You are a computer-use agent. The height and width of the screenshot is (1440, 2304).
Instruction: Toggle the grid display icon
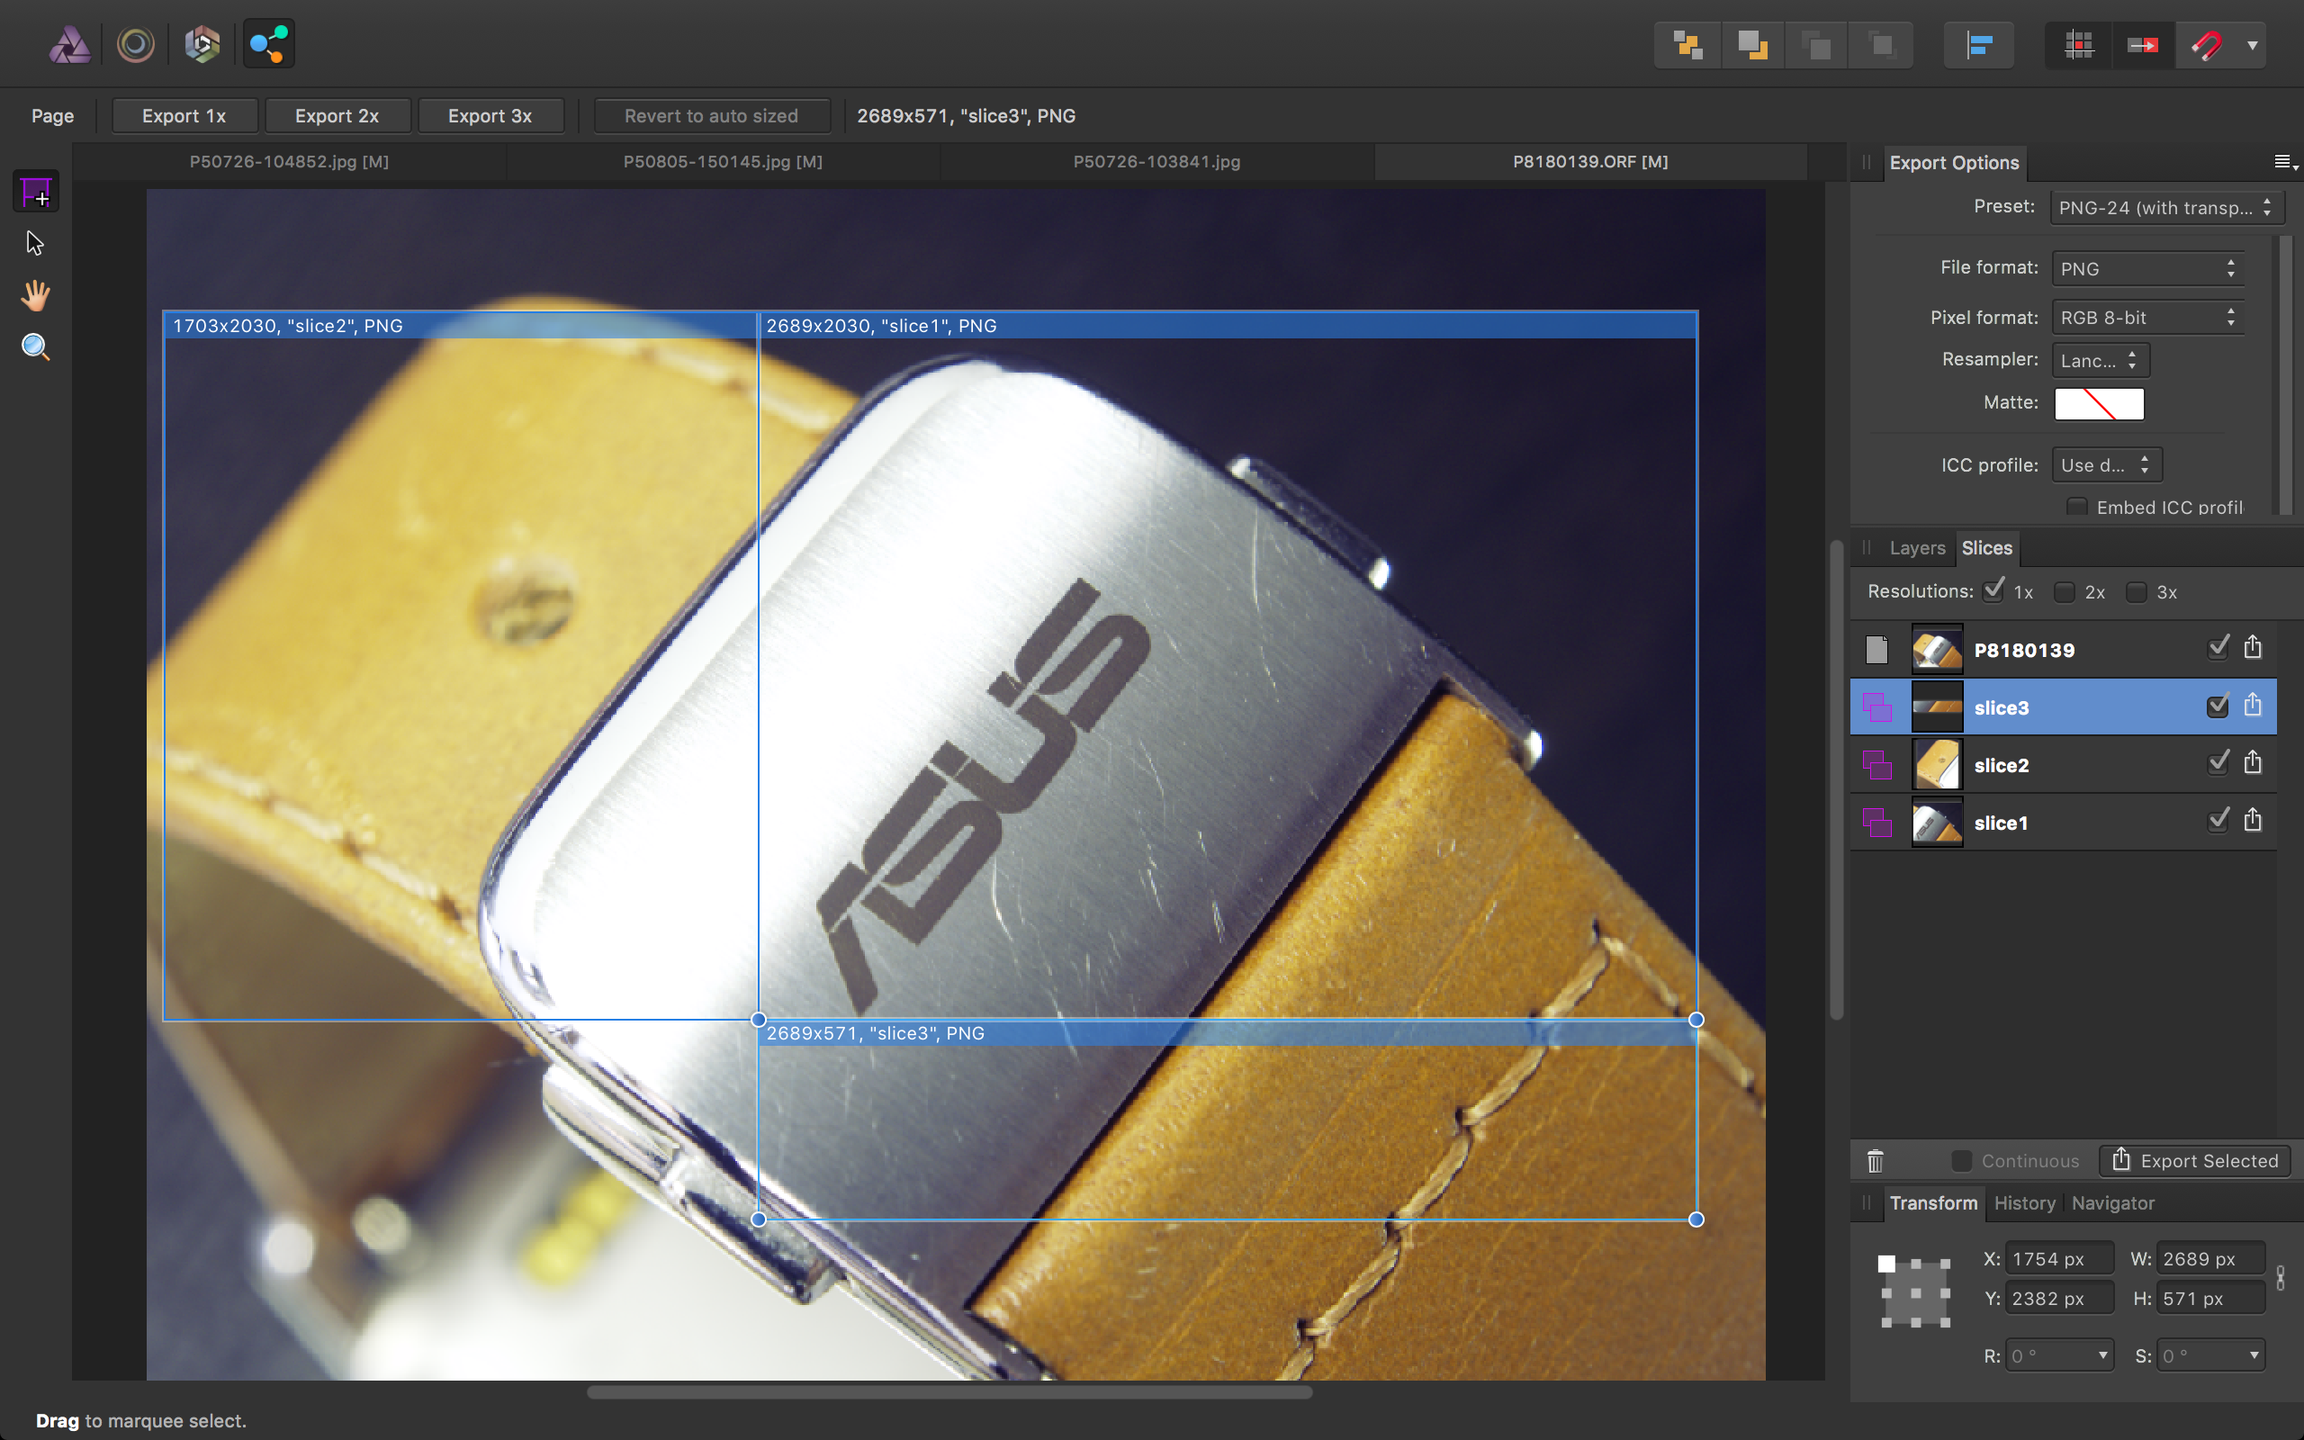2079,45
